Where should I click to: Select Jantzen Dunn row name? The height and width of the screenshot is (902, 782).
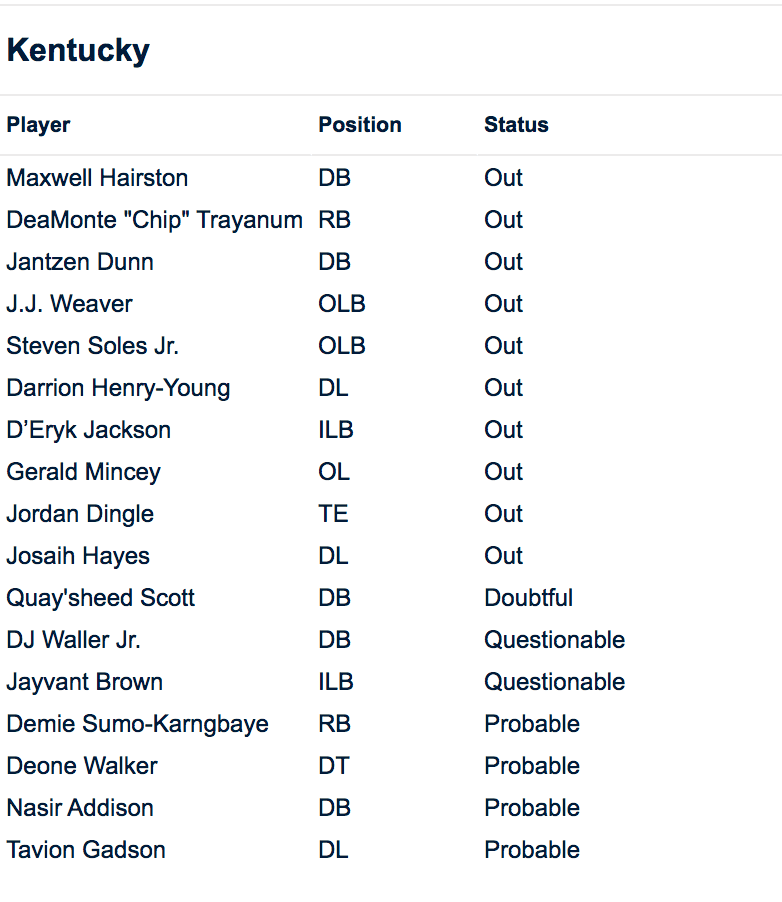coord(80,262)
